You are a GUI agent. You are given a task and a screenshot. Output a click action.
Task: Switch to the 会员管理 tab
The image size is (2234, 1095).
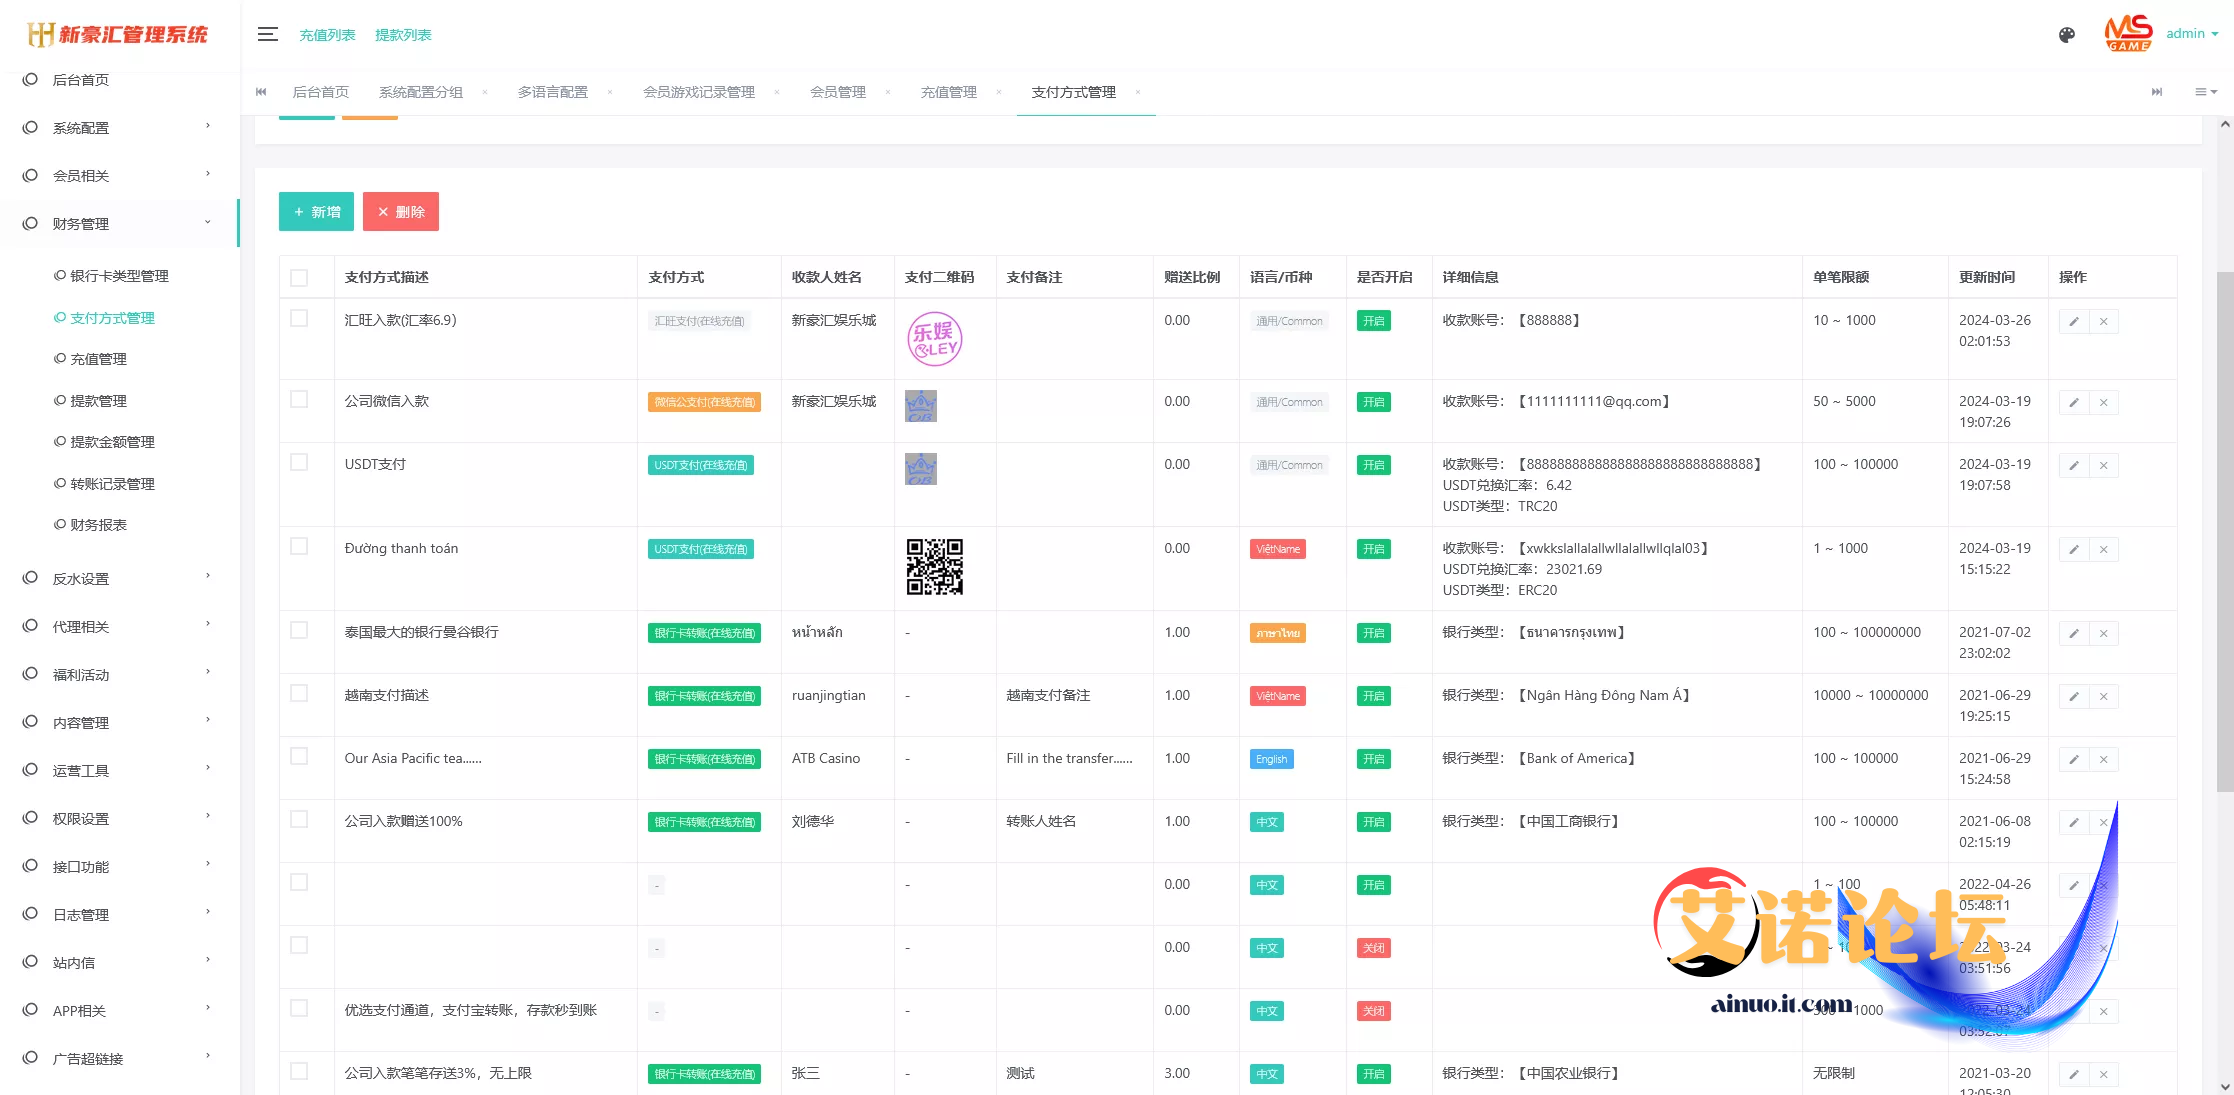pyautogui.click(x=837, y=92)
